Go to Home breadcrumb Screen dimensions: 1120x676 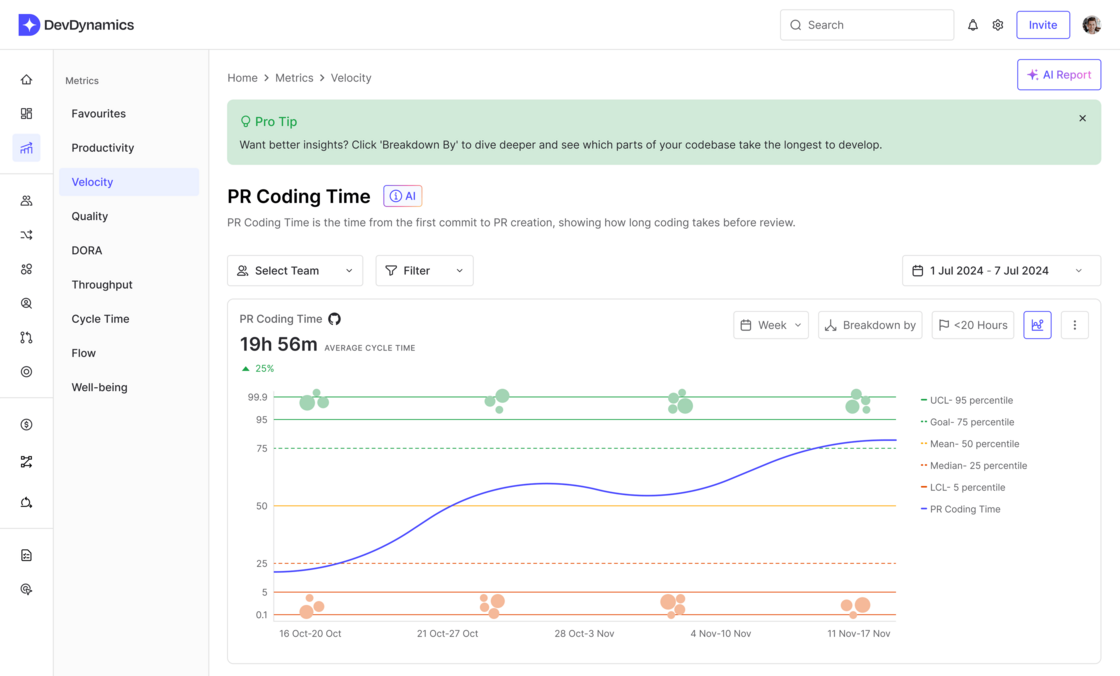(x=242, y=78)
